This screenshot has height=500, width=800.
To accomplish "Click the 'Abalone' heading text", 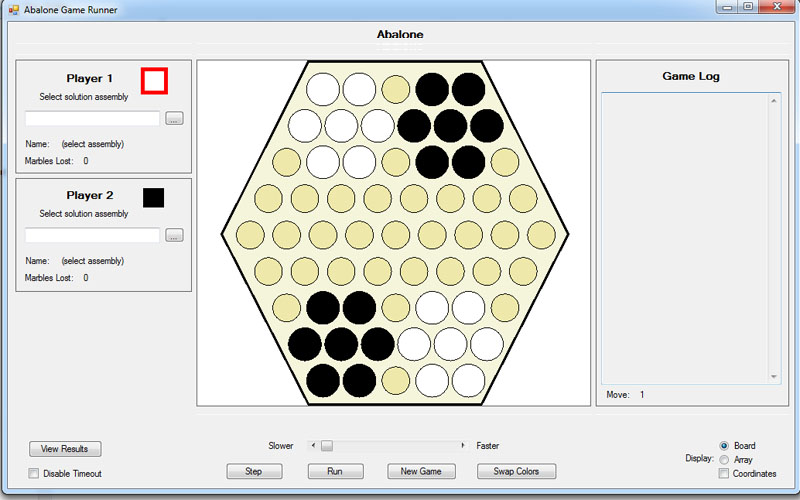I will point(400,34).
